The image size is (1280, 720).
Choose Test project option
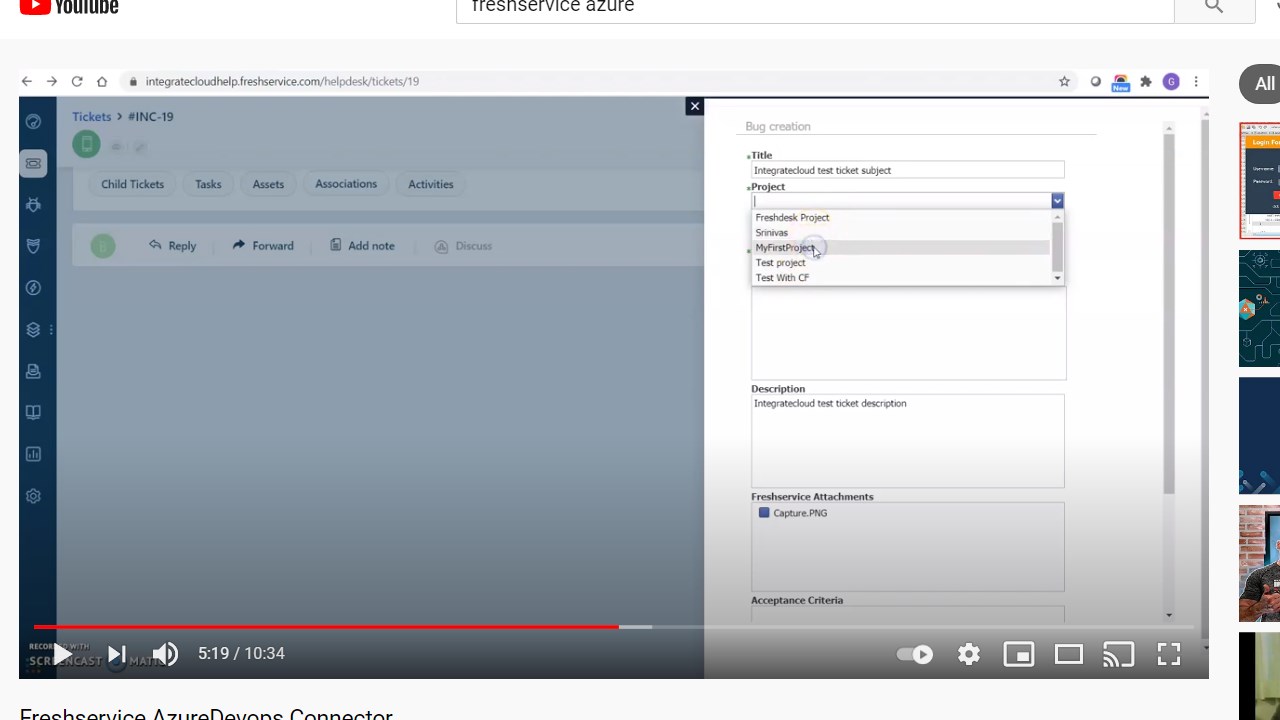(900, 262)
